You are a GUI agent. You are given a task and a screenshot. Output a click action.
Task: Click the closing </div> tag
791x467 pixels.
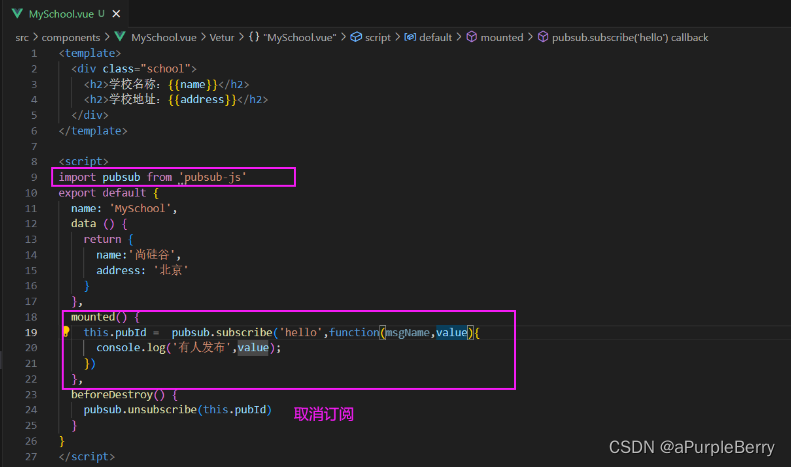(x=90, y=115)
